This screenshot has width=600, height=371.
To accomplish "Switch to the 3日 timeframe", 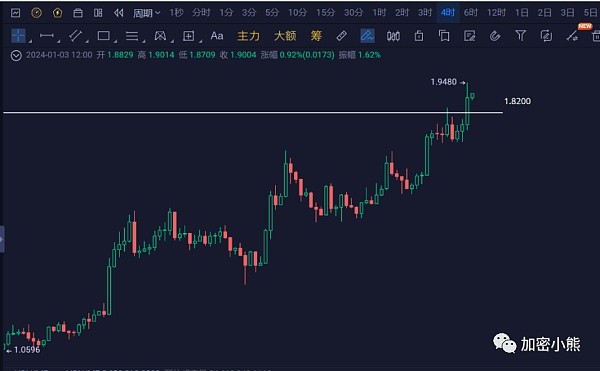I will tap(567, 13).
